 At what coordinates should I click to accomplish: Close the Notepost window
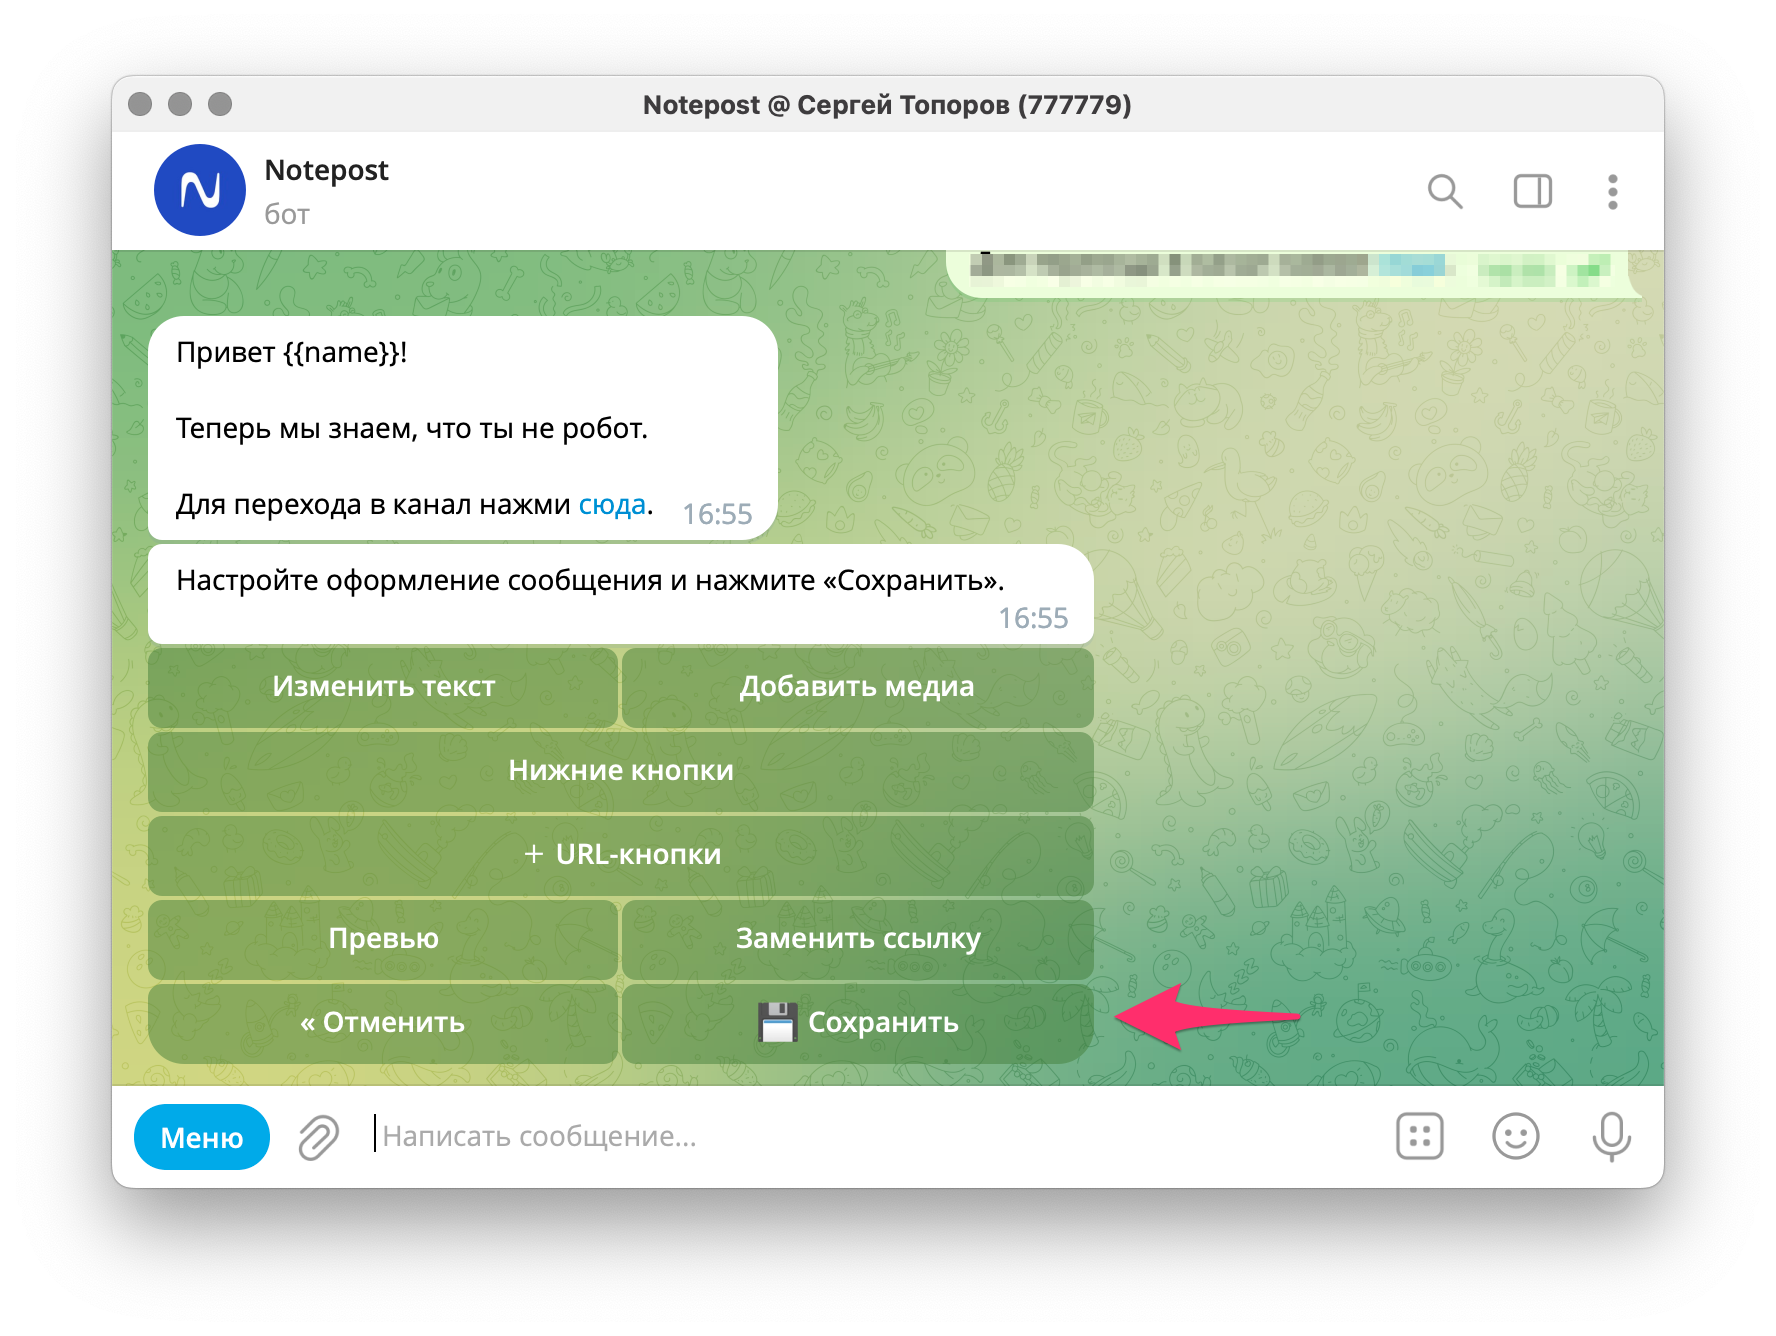140,104
